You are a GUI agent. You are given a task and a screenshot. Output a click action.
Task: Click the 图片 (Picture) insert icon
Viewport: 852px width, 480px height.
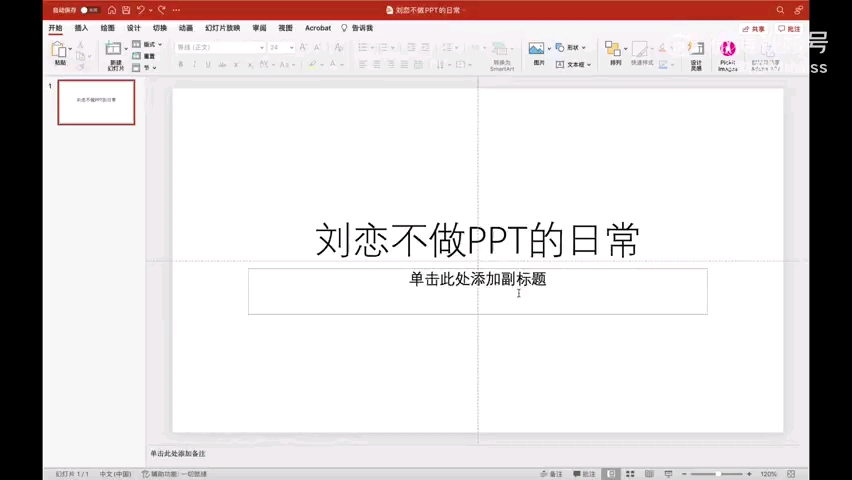point(537,50)
